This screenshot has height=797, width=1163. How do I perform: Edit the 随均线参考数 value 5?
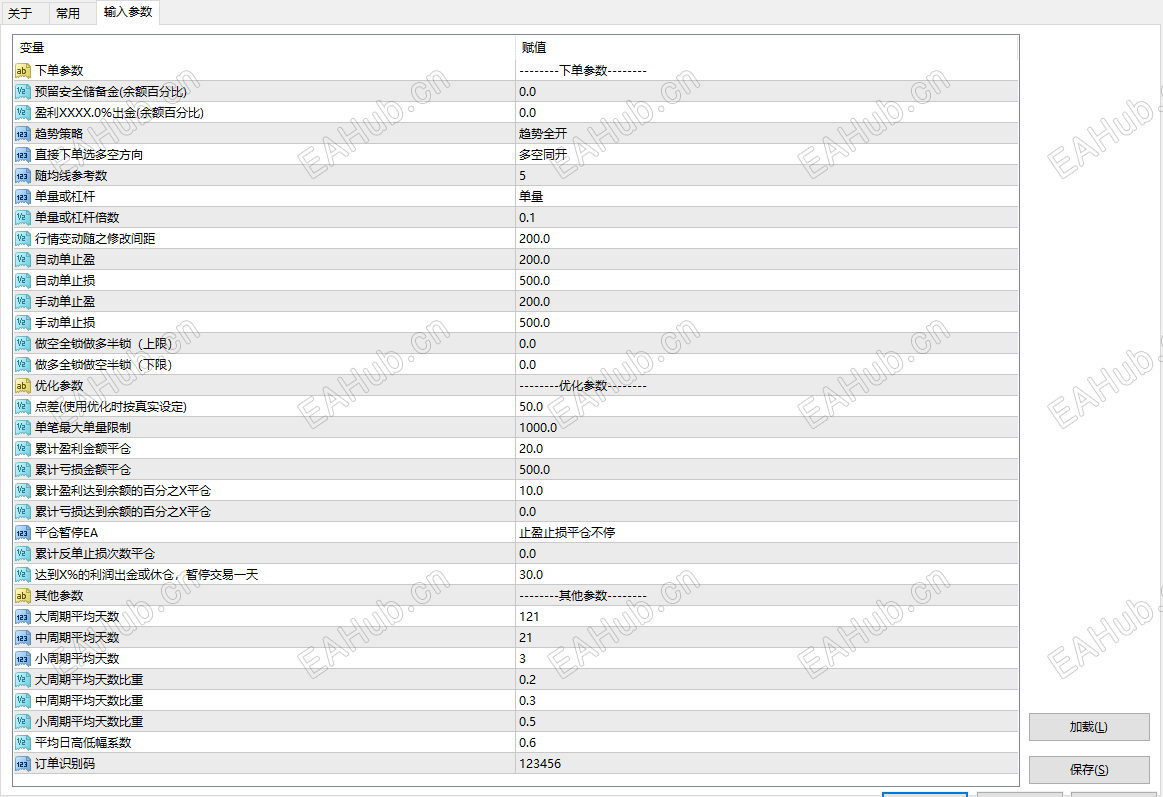coord(767,176)
